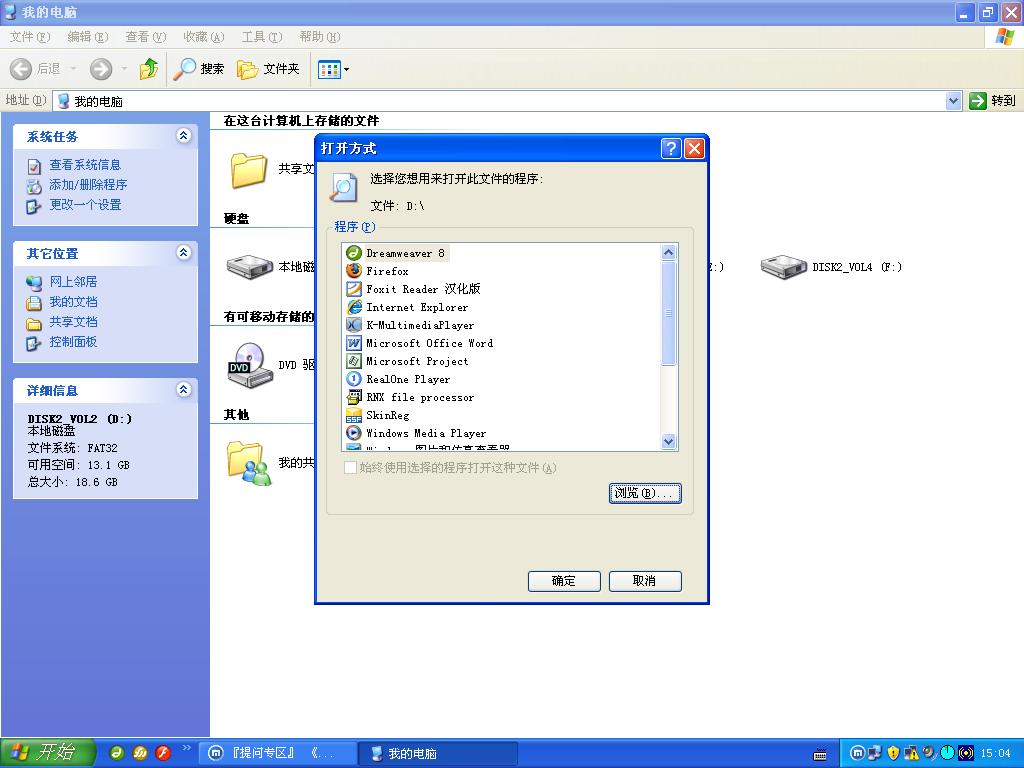
Task: Click the 浏览 browse button
Action: coord(645,493)
